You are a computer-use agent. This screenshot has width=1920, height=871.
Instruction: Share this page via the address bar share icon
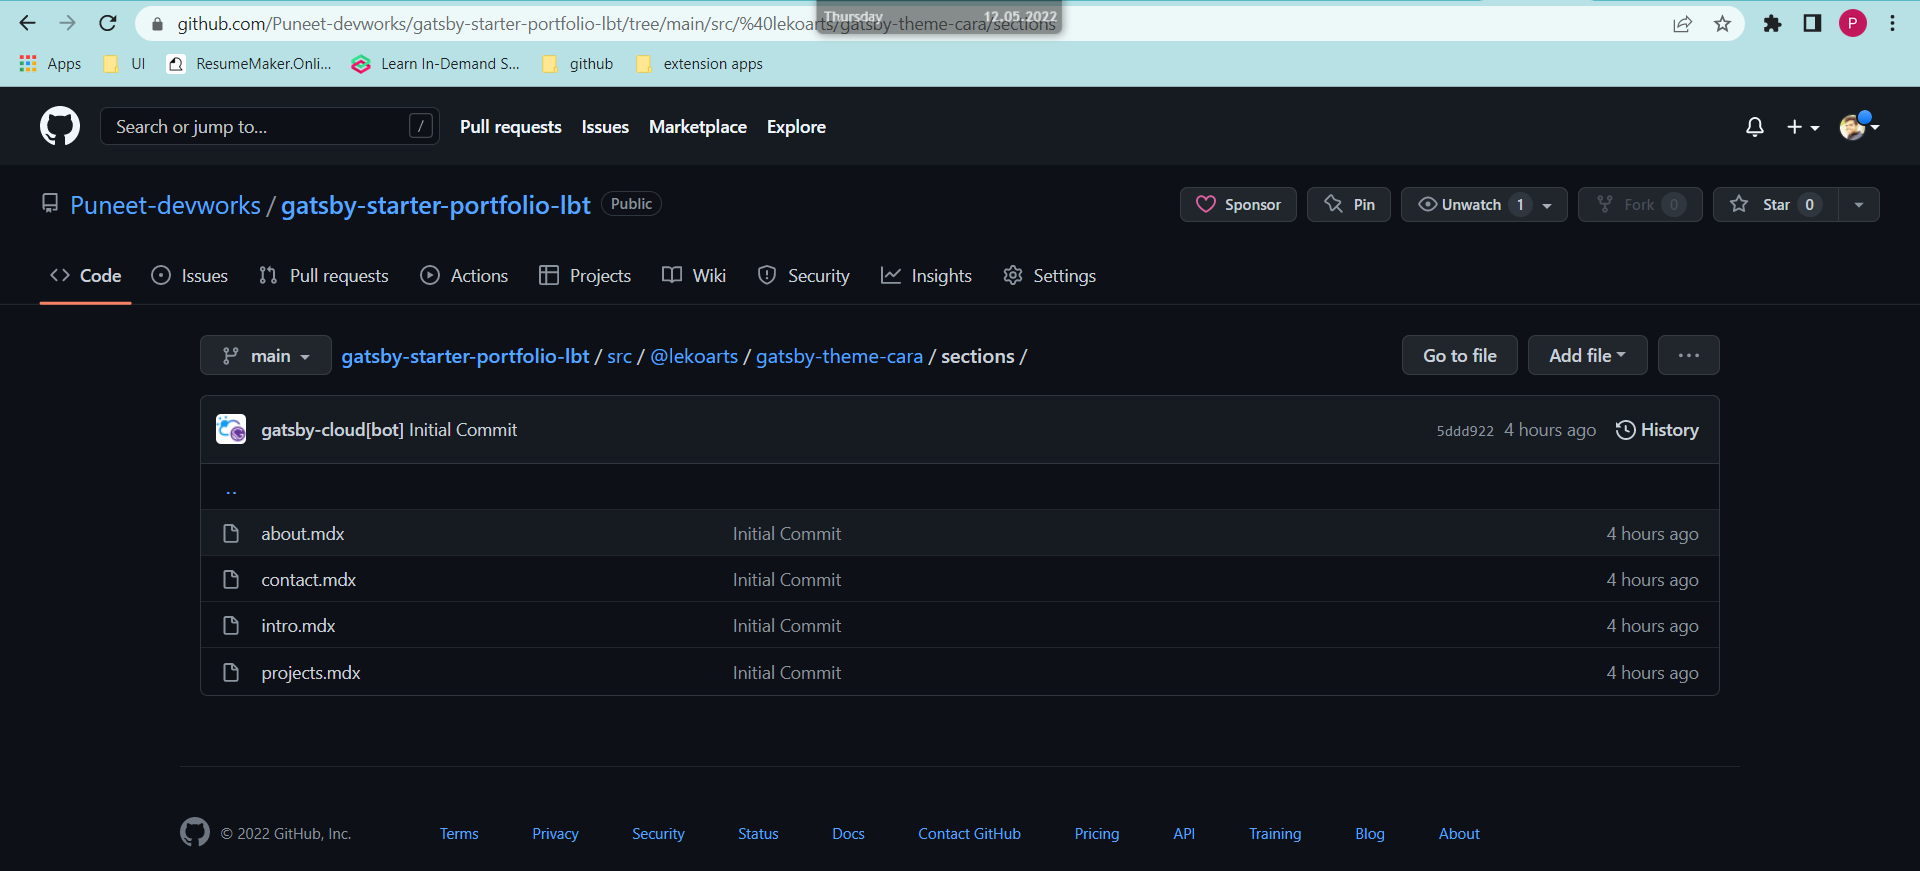point(1682,24)
